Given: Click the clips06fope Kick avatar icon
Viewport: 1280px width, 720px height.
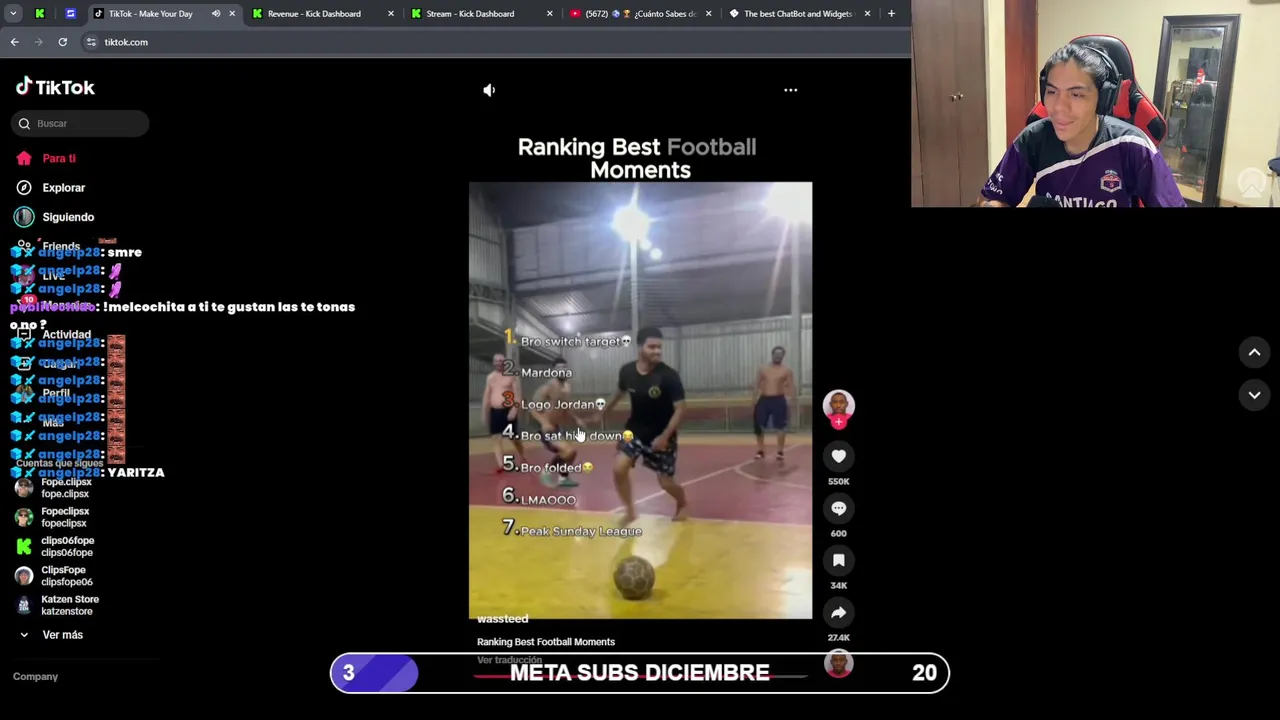Looking at the screenshot, I should (24, 546).
